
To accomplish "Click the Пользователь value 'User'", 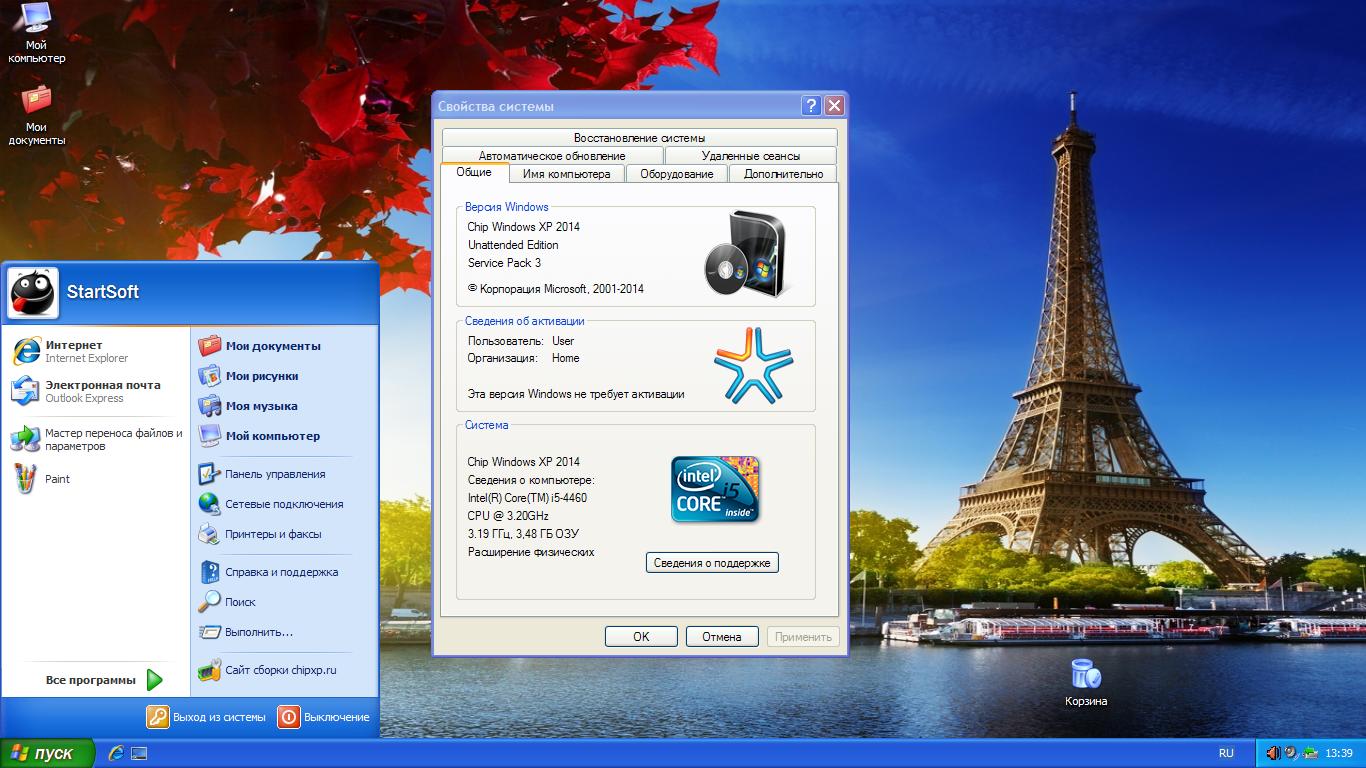I will (x=563, y=341).
